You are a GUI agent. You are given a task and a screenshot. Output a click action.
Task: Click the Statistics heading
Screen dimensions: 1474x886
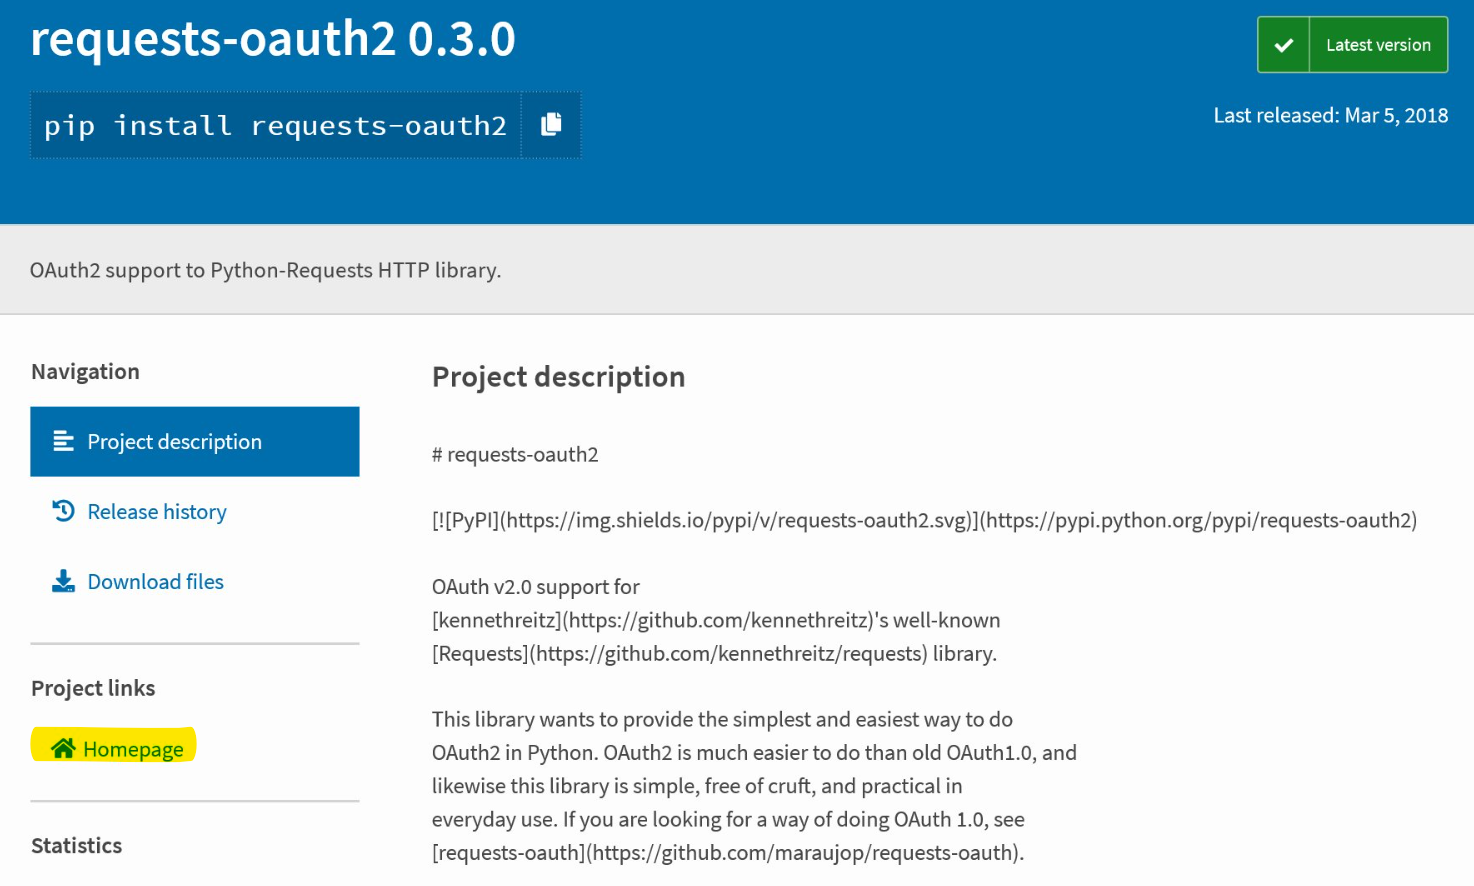click(76, 846)
